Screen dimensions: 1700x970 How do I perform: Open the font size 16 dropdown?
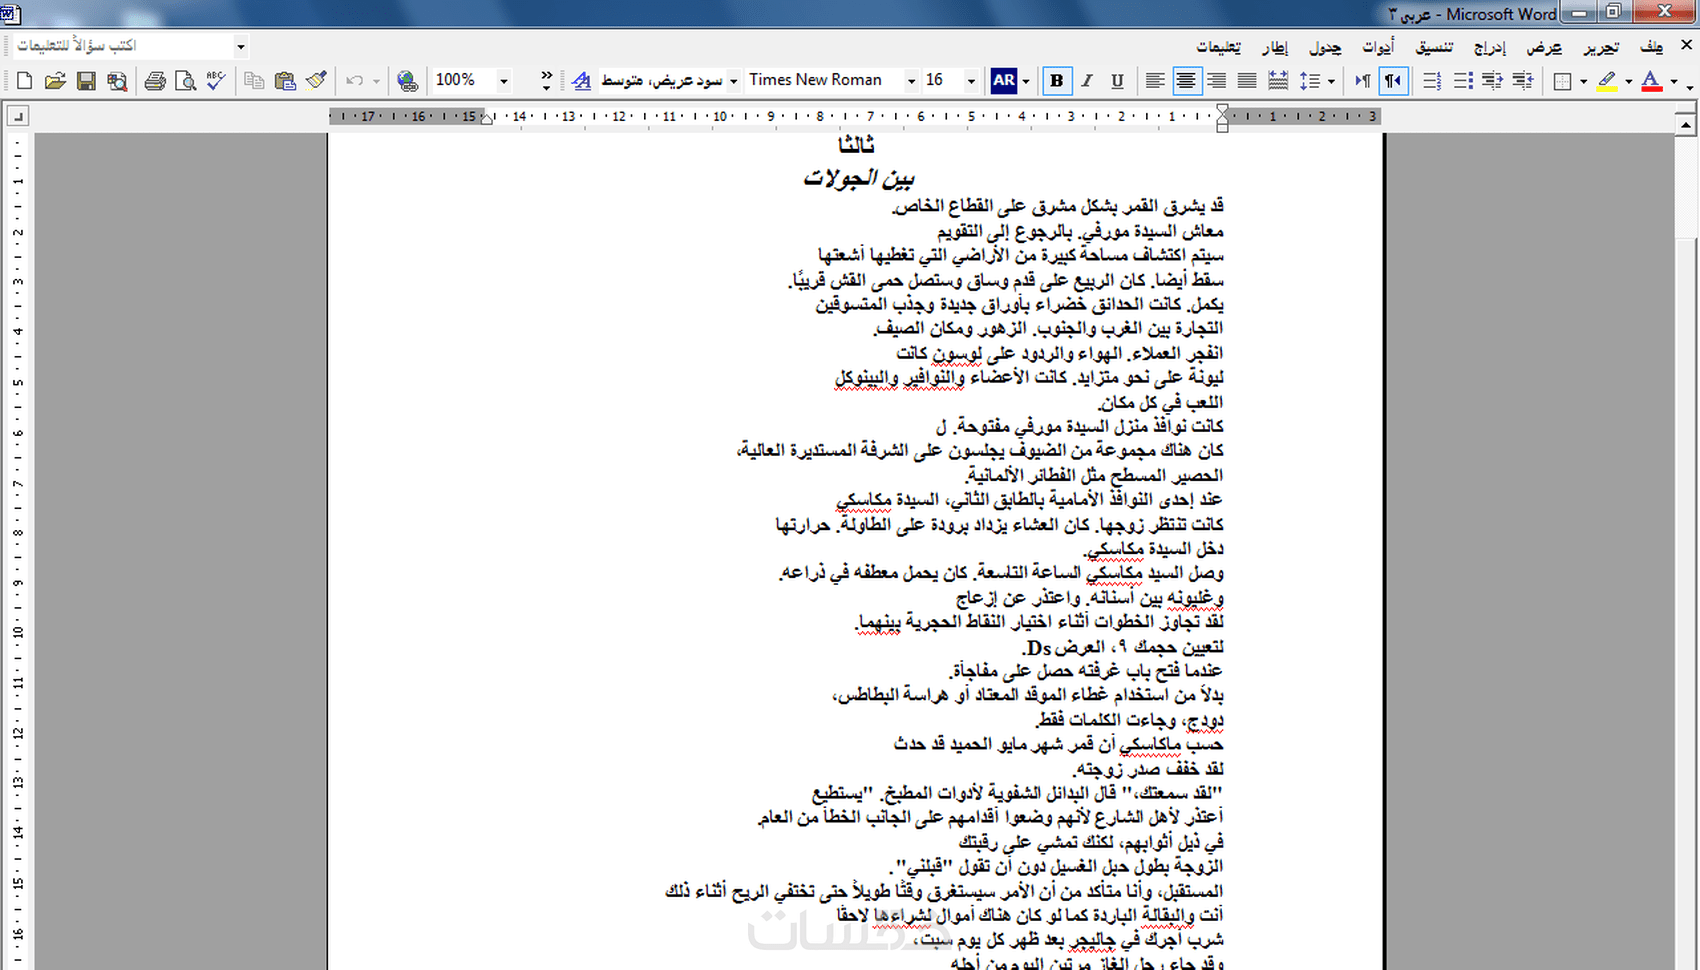coord(971,81)
